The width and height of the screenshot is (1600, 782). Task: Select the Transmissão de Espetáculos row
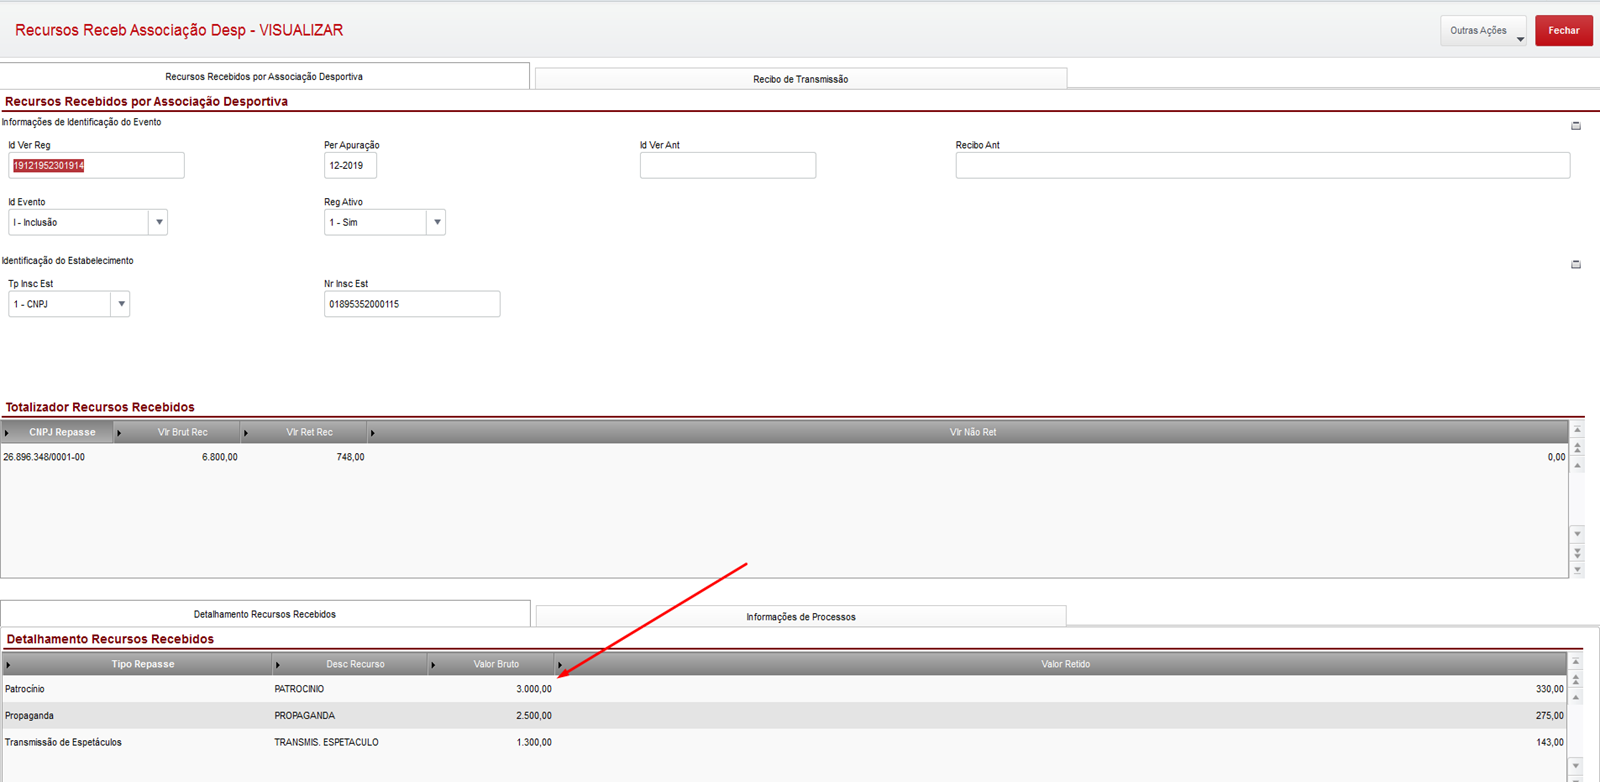pos(784,742)
